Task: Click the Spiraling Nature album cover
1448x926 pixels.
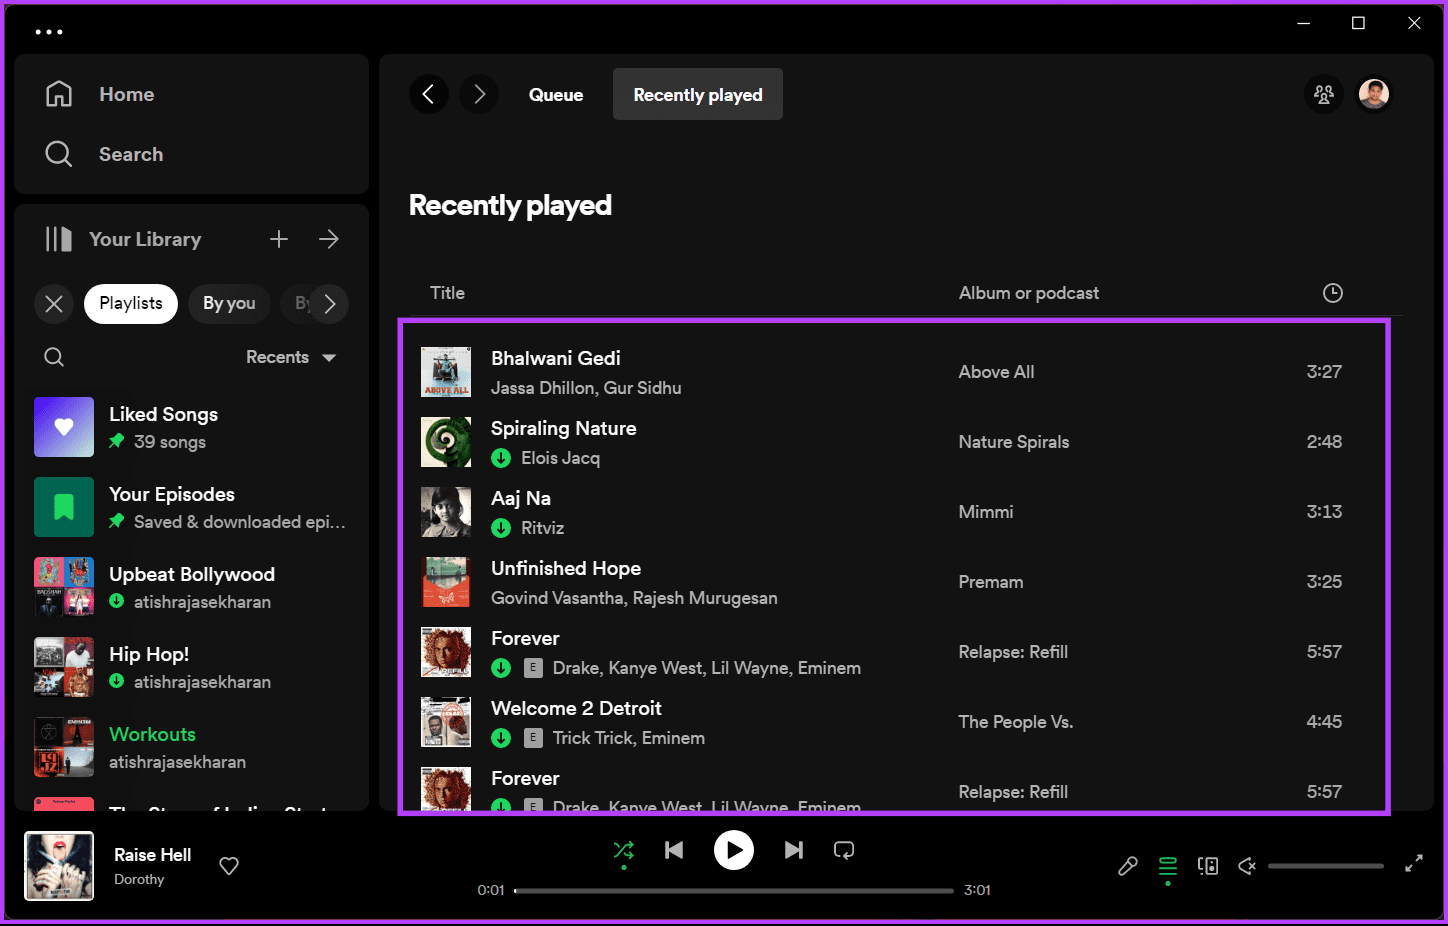Action: (x=446, y=442)
